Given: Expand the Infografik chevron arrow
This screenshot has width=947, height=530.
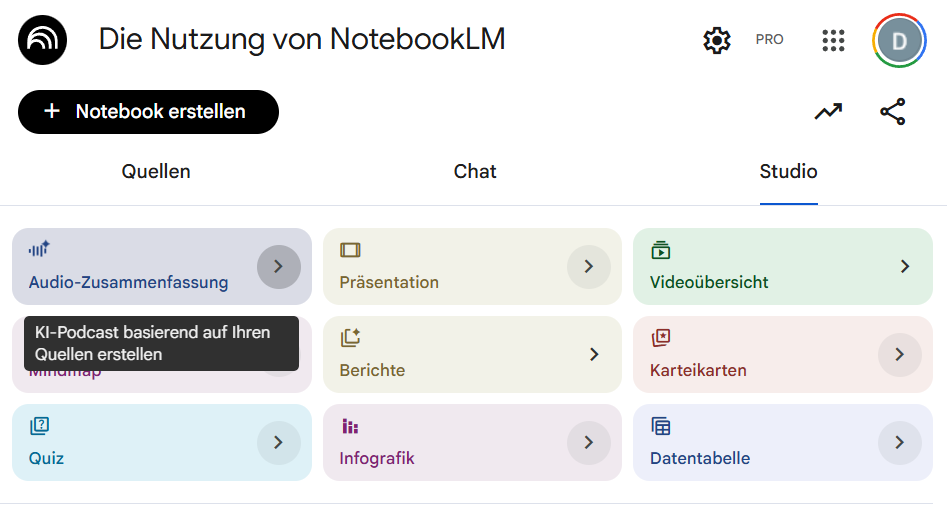Looking at the screenshot, I should click(589, 442).
